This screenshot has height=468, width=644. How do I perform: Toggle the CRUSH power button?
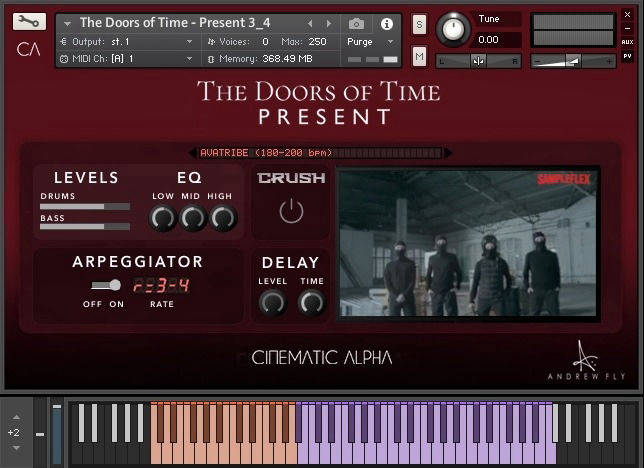tap(291, 211)
